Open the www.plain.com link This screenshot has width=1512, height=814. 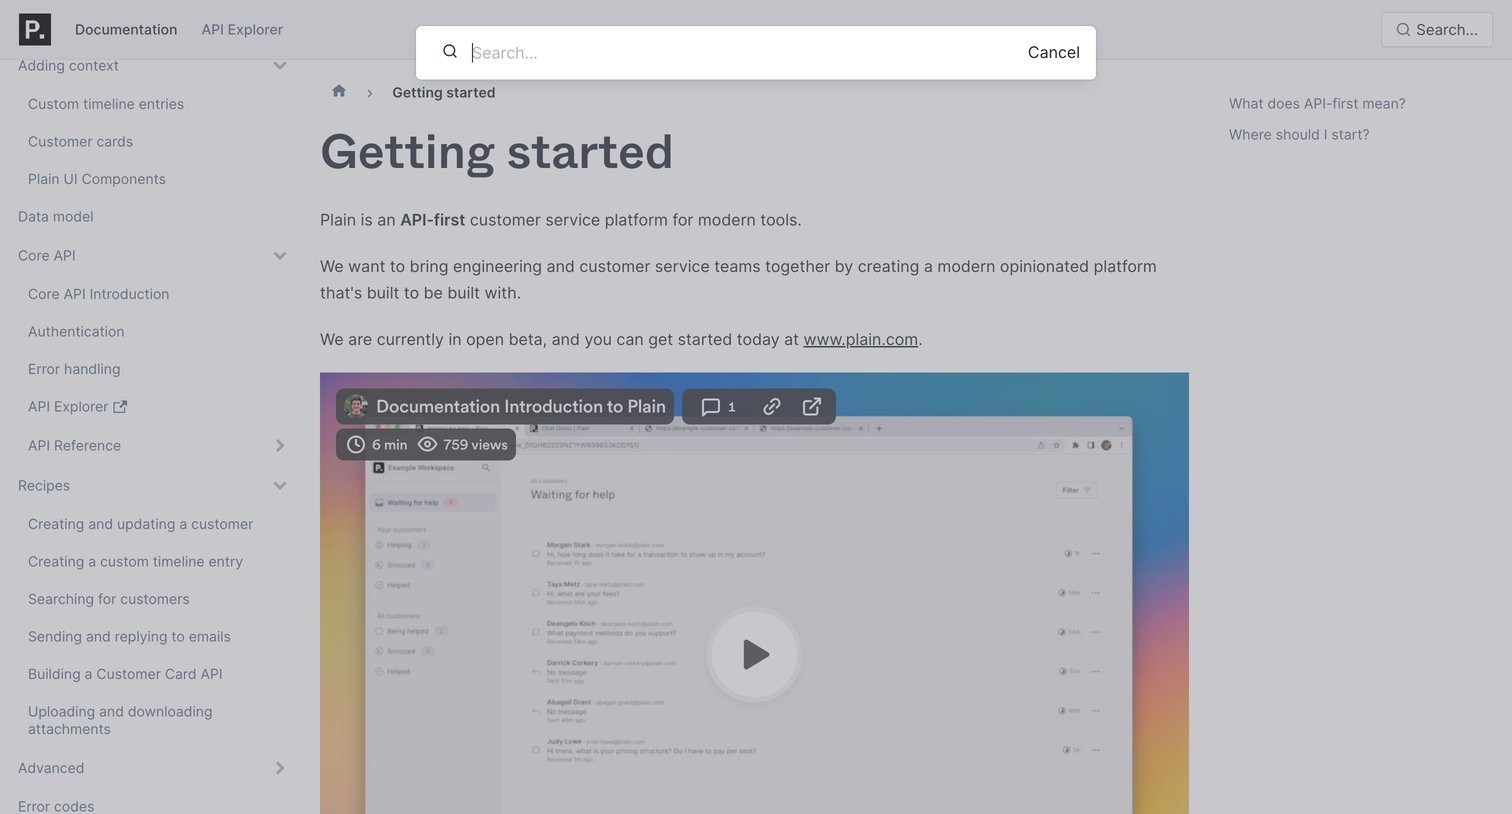click(x=861, y=340)
